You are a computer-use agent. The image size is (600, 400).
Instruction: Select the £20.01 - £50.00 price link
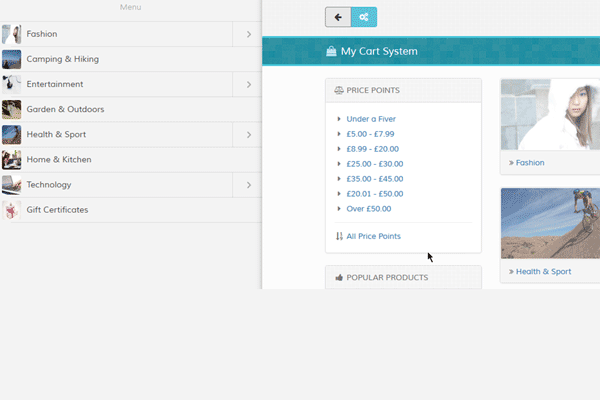[375, 194]
